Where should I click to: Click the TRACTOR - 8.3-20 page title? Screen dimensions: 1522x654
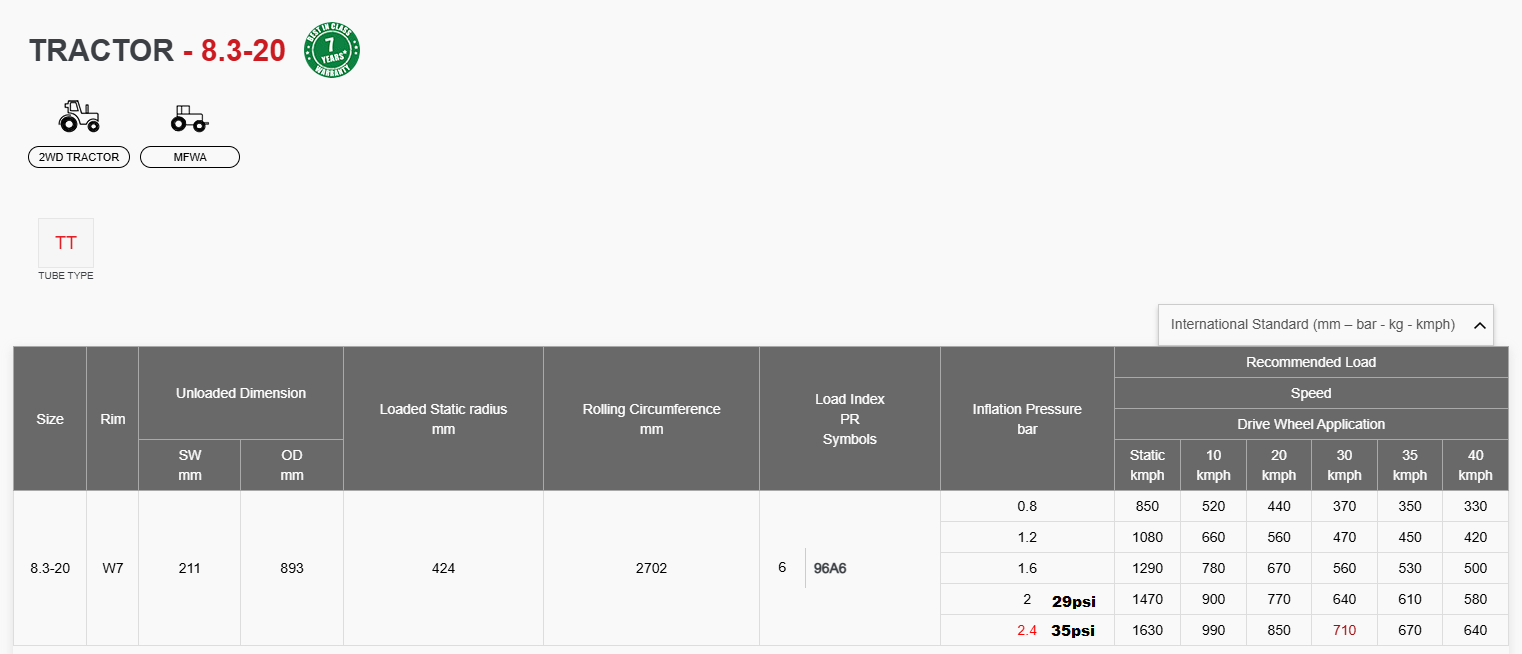157,50
